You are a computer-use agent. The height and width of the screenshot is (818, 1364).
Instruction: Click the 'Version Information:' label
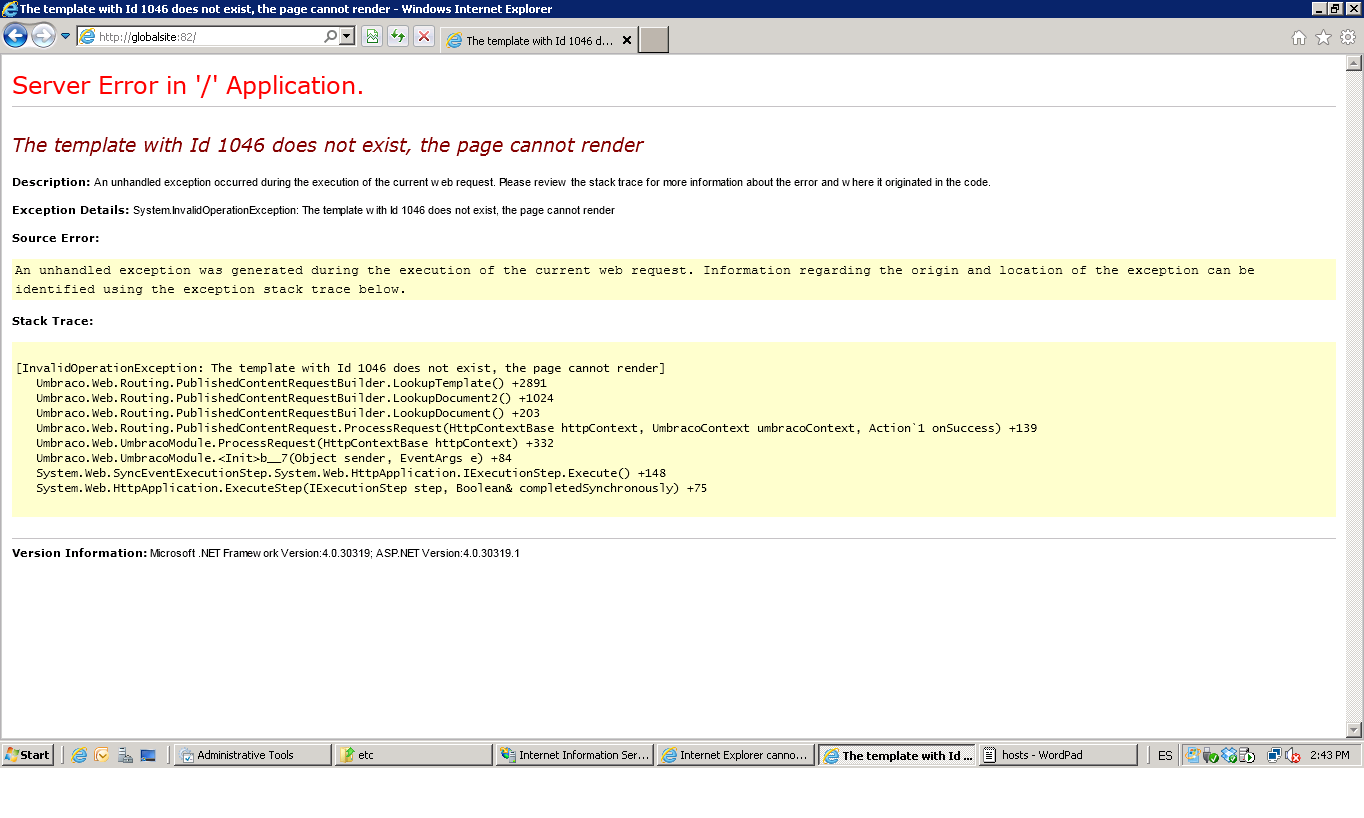(79, 553)
